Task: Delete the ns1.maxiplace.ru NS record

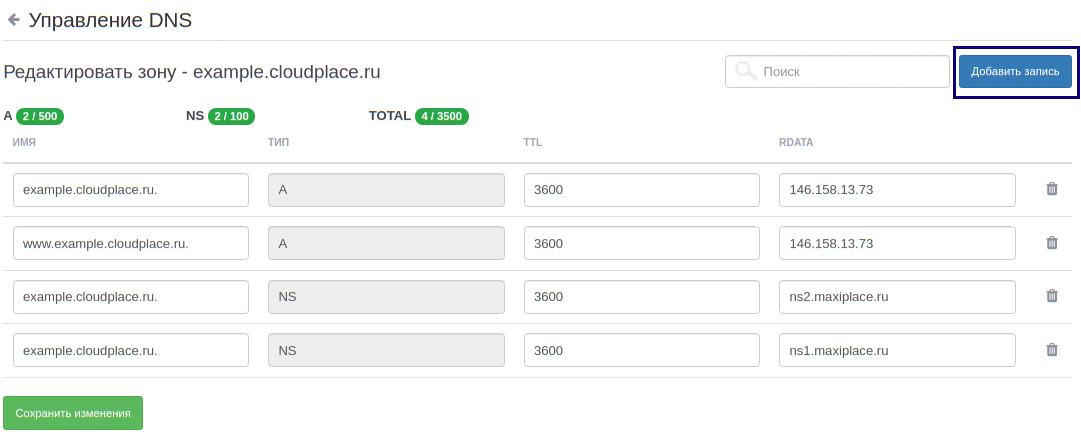Action: (1052, 349)
